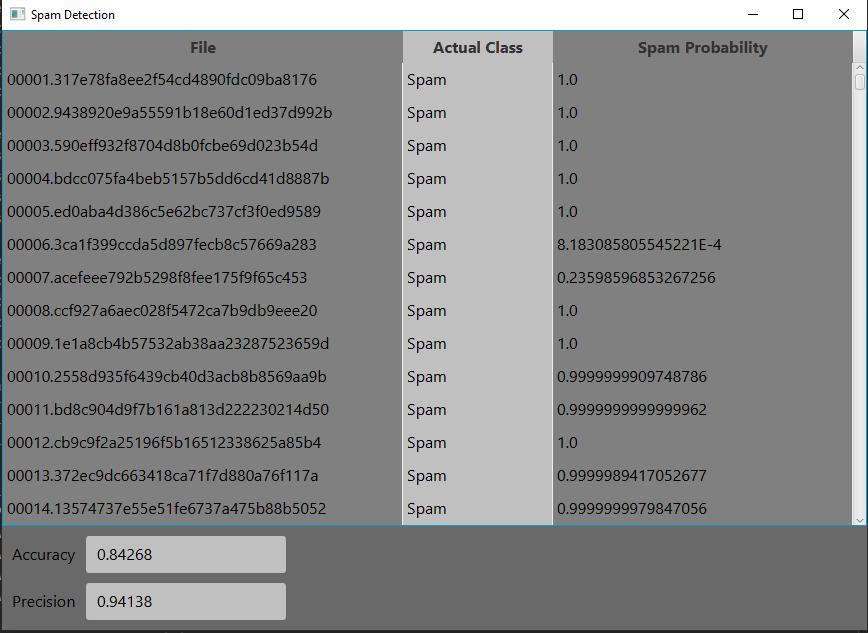Close the Spam Detection window
This screenshot has width=868, height=633.
[x=844, y=14]
